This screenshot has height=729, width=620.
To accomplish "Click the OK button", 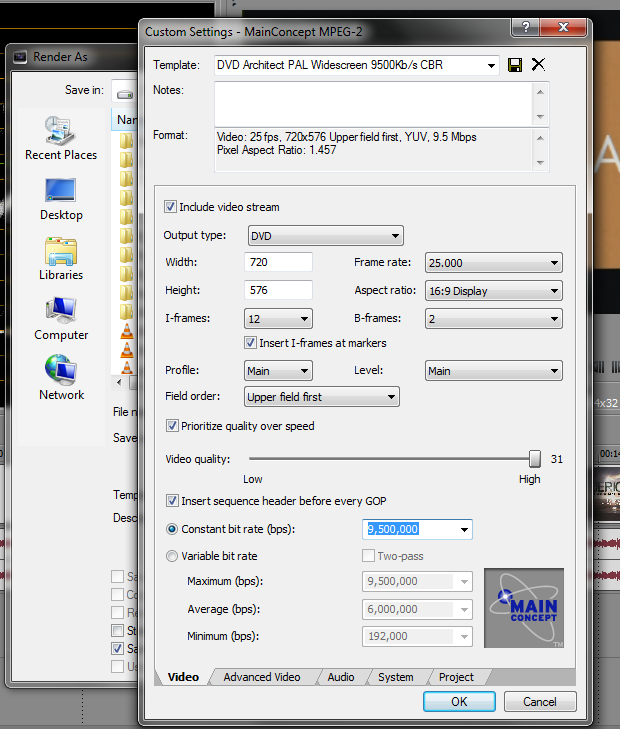I will [459, 701].
